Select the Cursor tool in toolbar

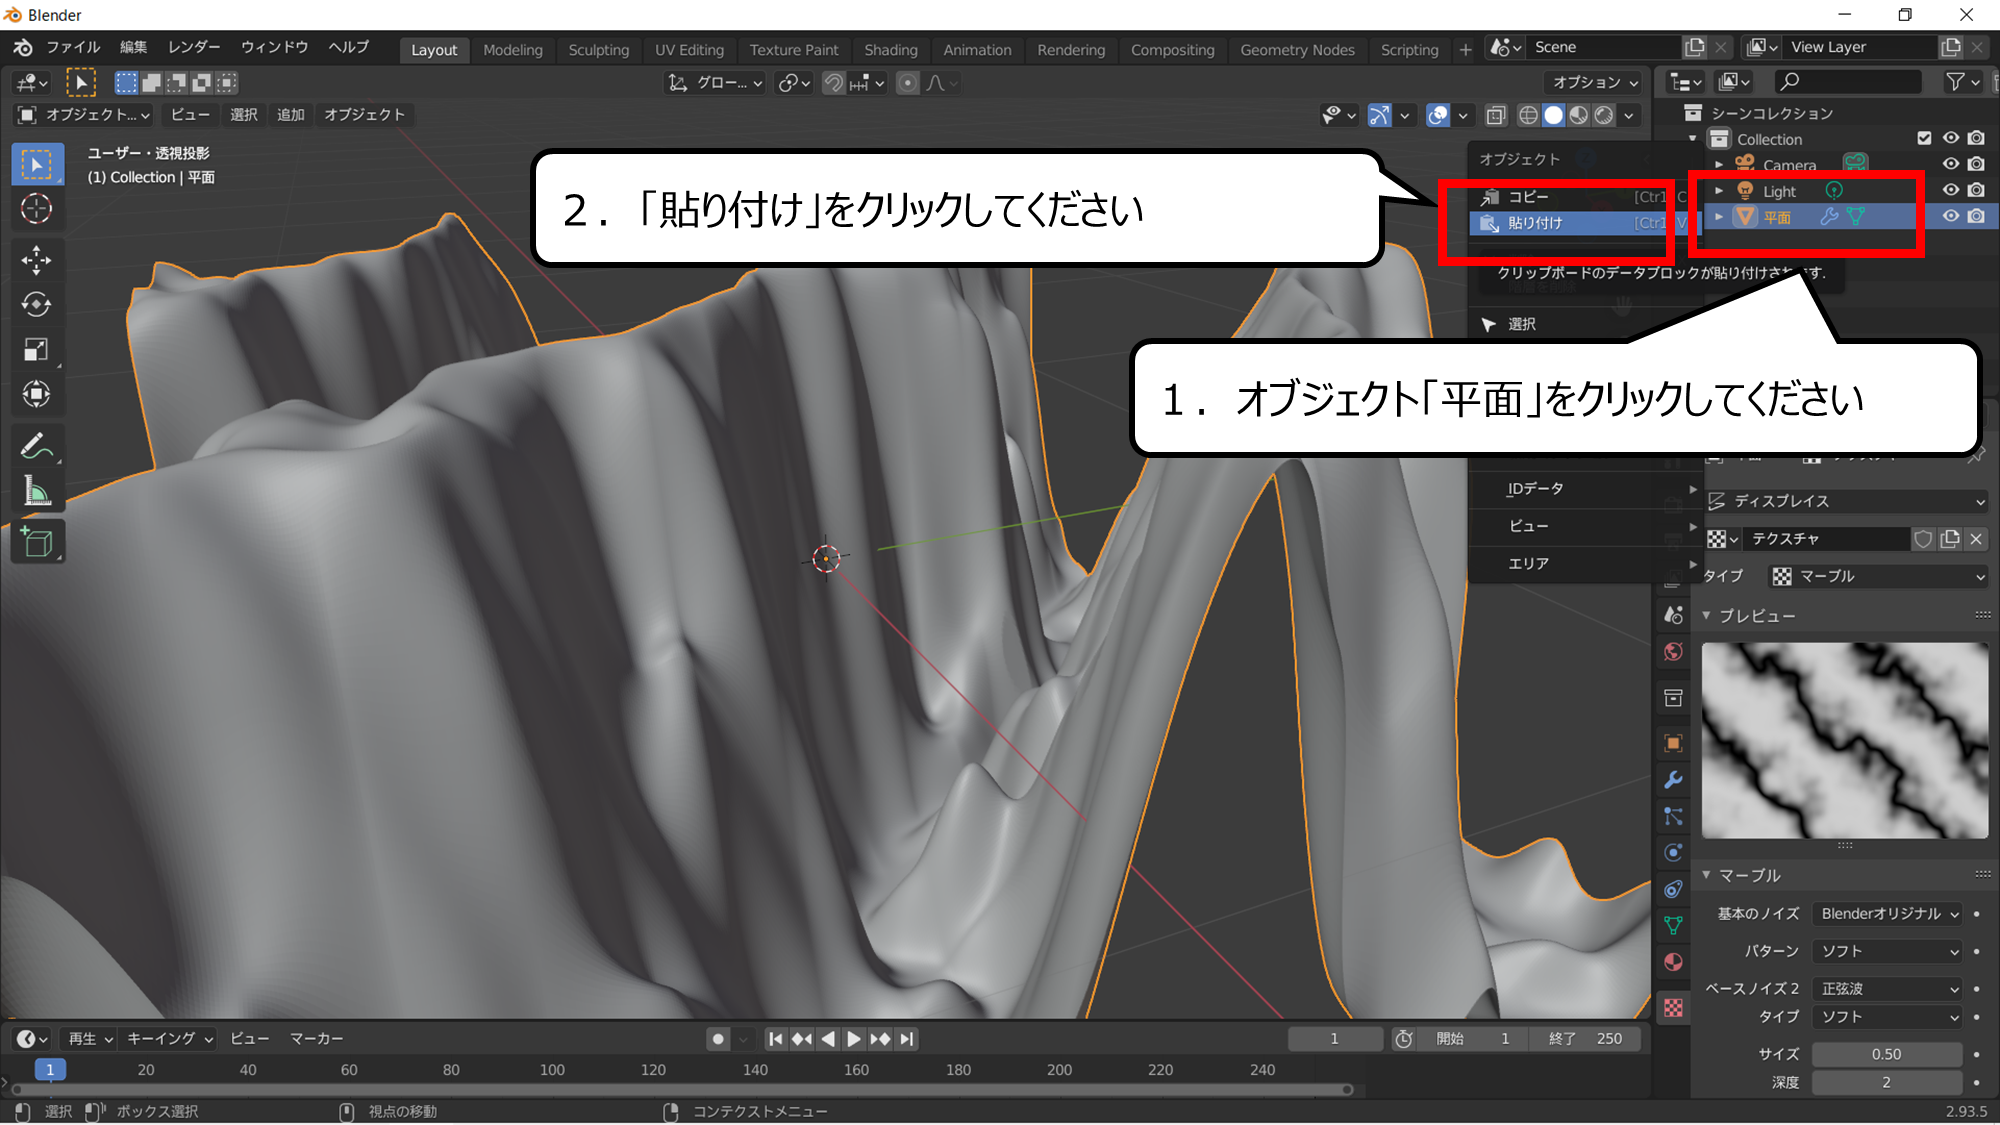point(37,209)
